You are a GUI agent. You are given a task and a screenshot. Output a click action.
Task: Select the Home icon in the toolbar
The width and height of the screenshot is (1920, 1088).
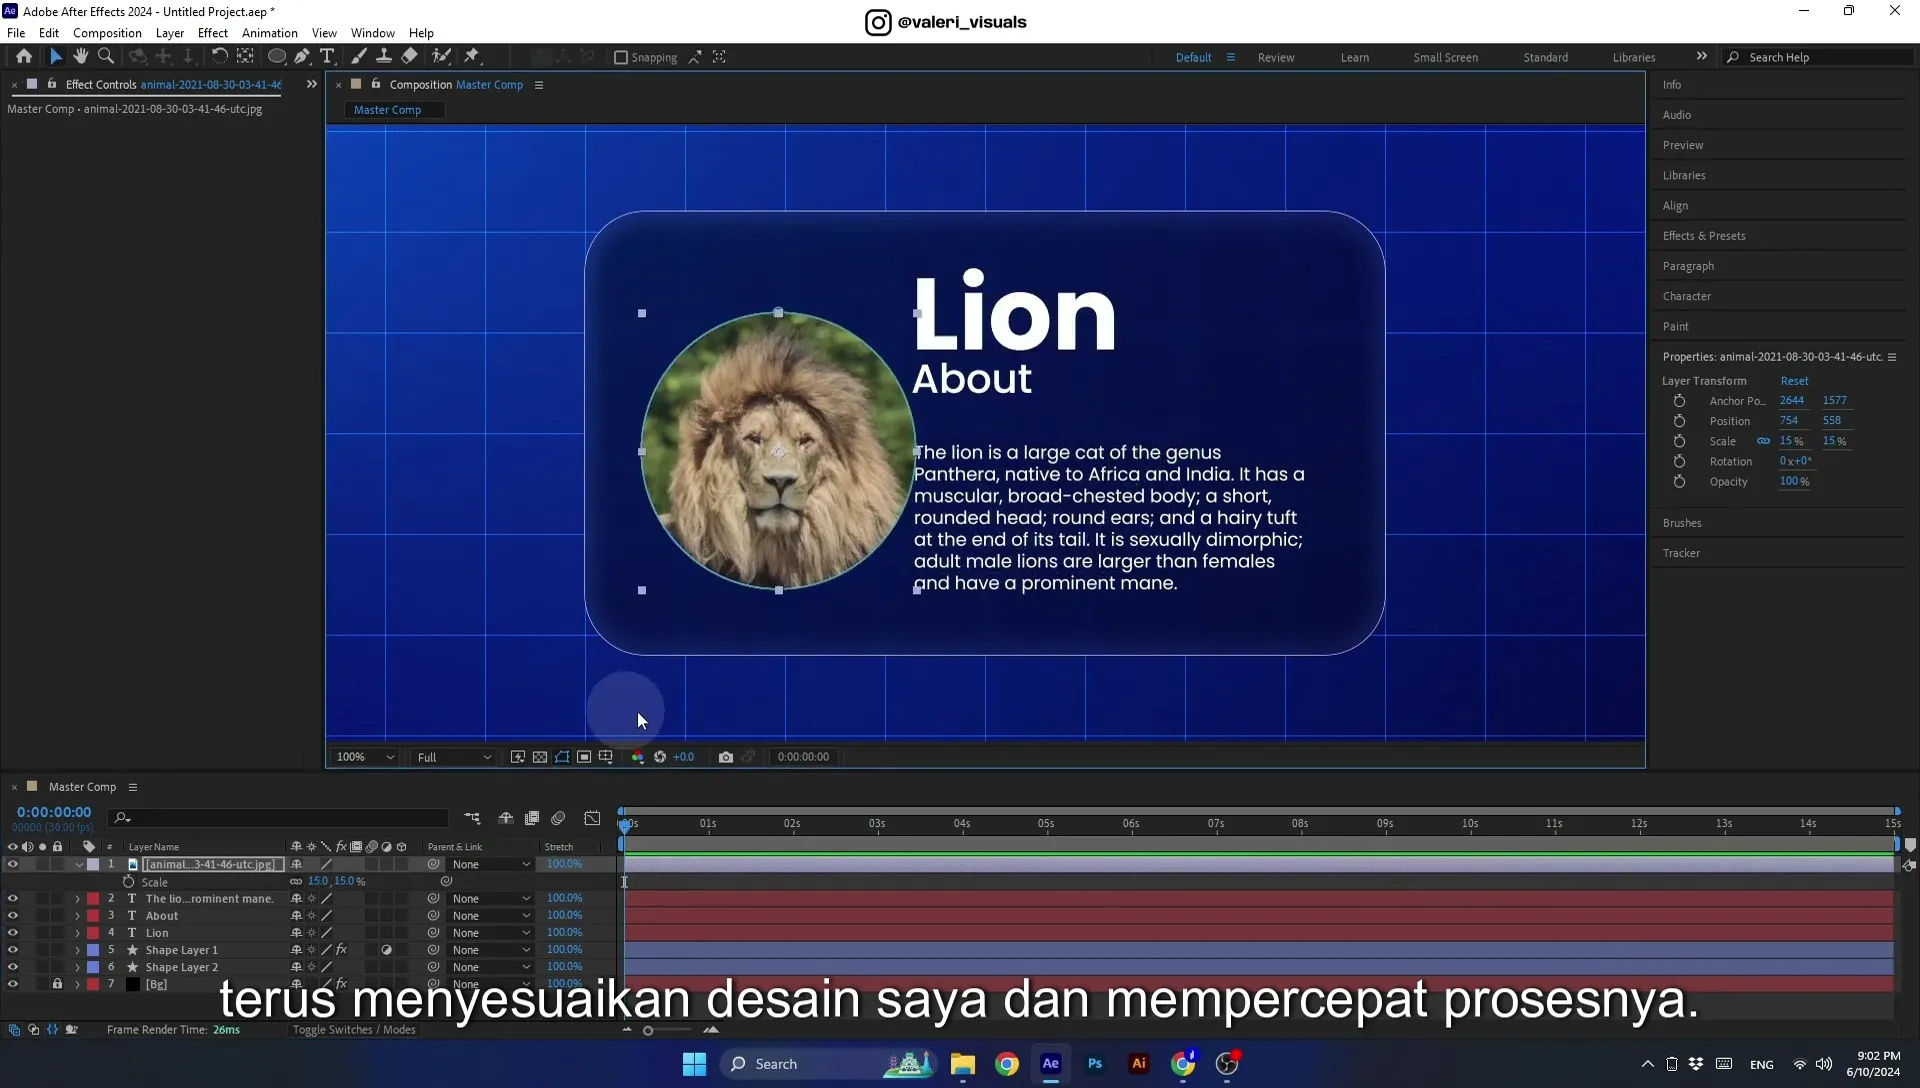point(24,57)
